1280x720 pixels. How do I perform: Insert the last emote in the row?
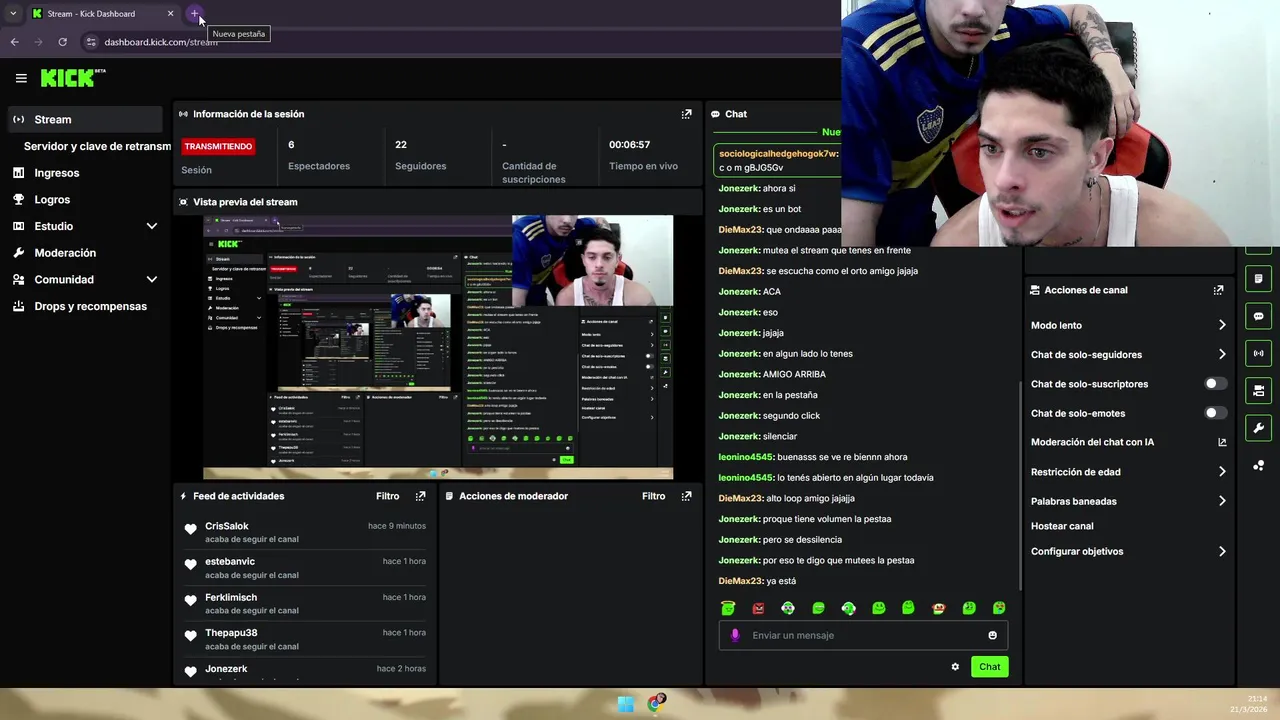pos(998,608)
